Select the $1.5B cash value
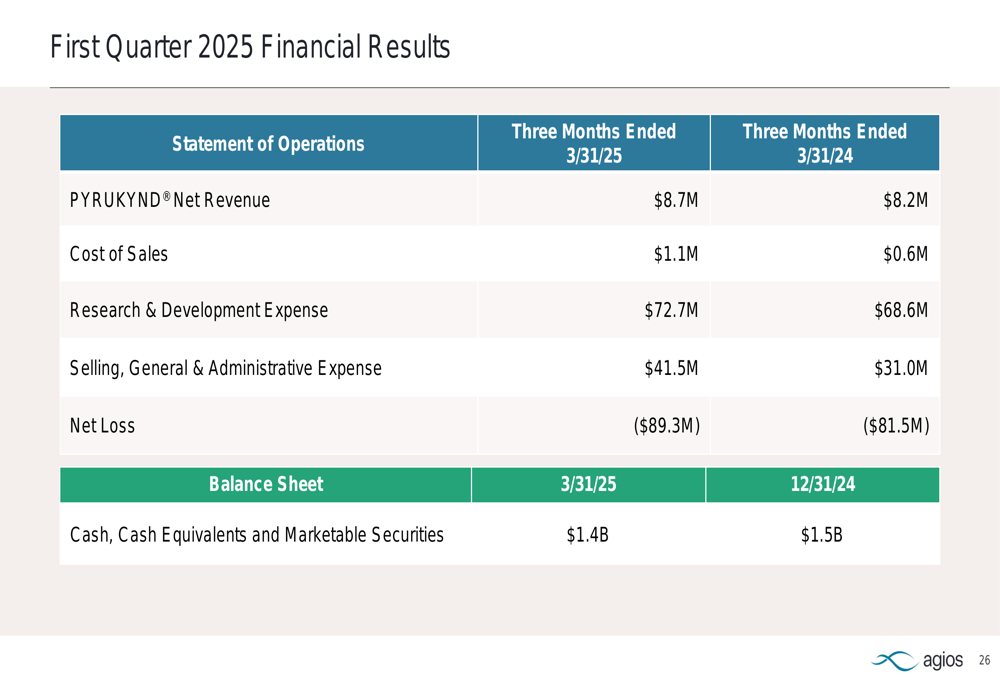1000x685 pixels. coord(821,534)
